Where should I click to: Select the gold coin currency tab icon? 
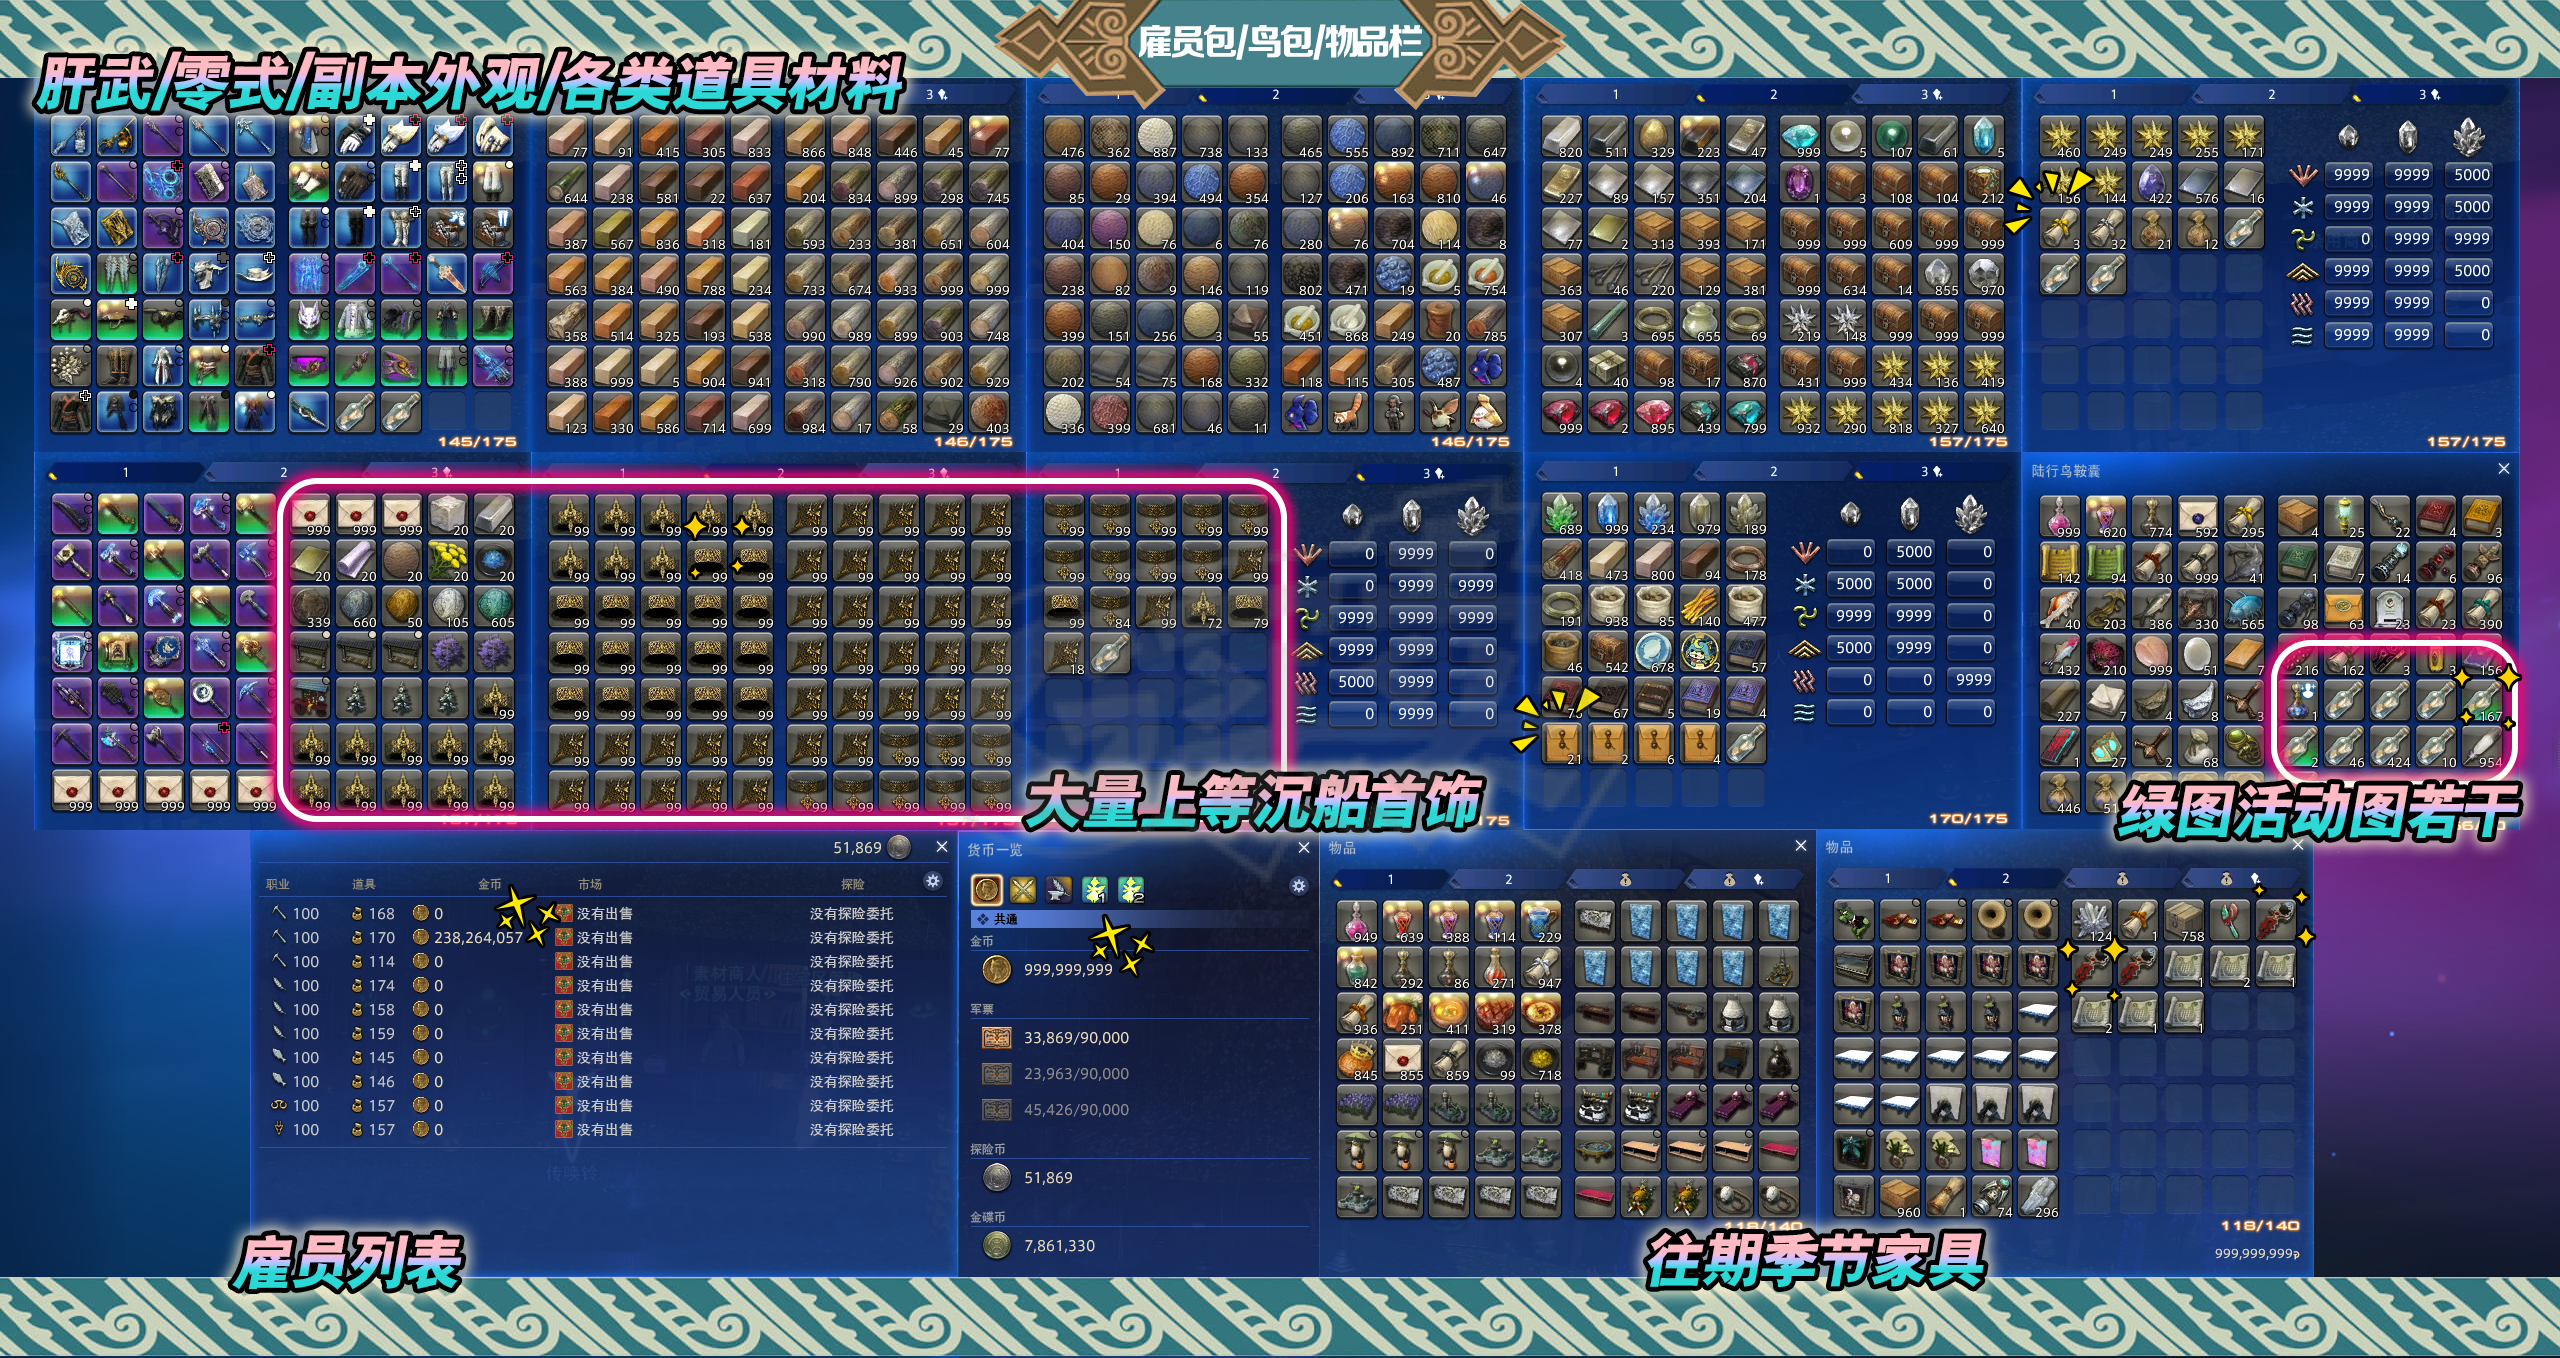coord(986,889)
